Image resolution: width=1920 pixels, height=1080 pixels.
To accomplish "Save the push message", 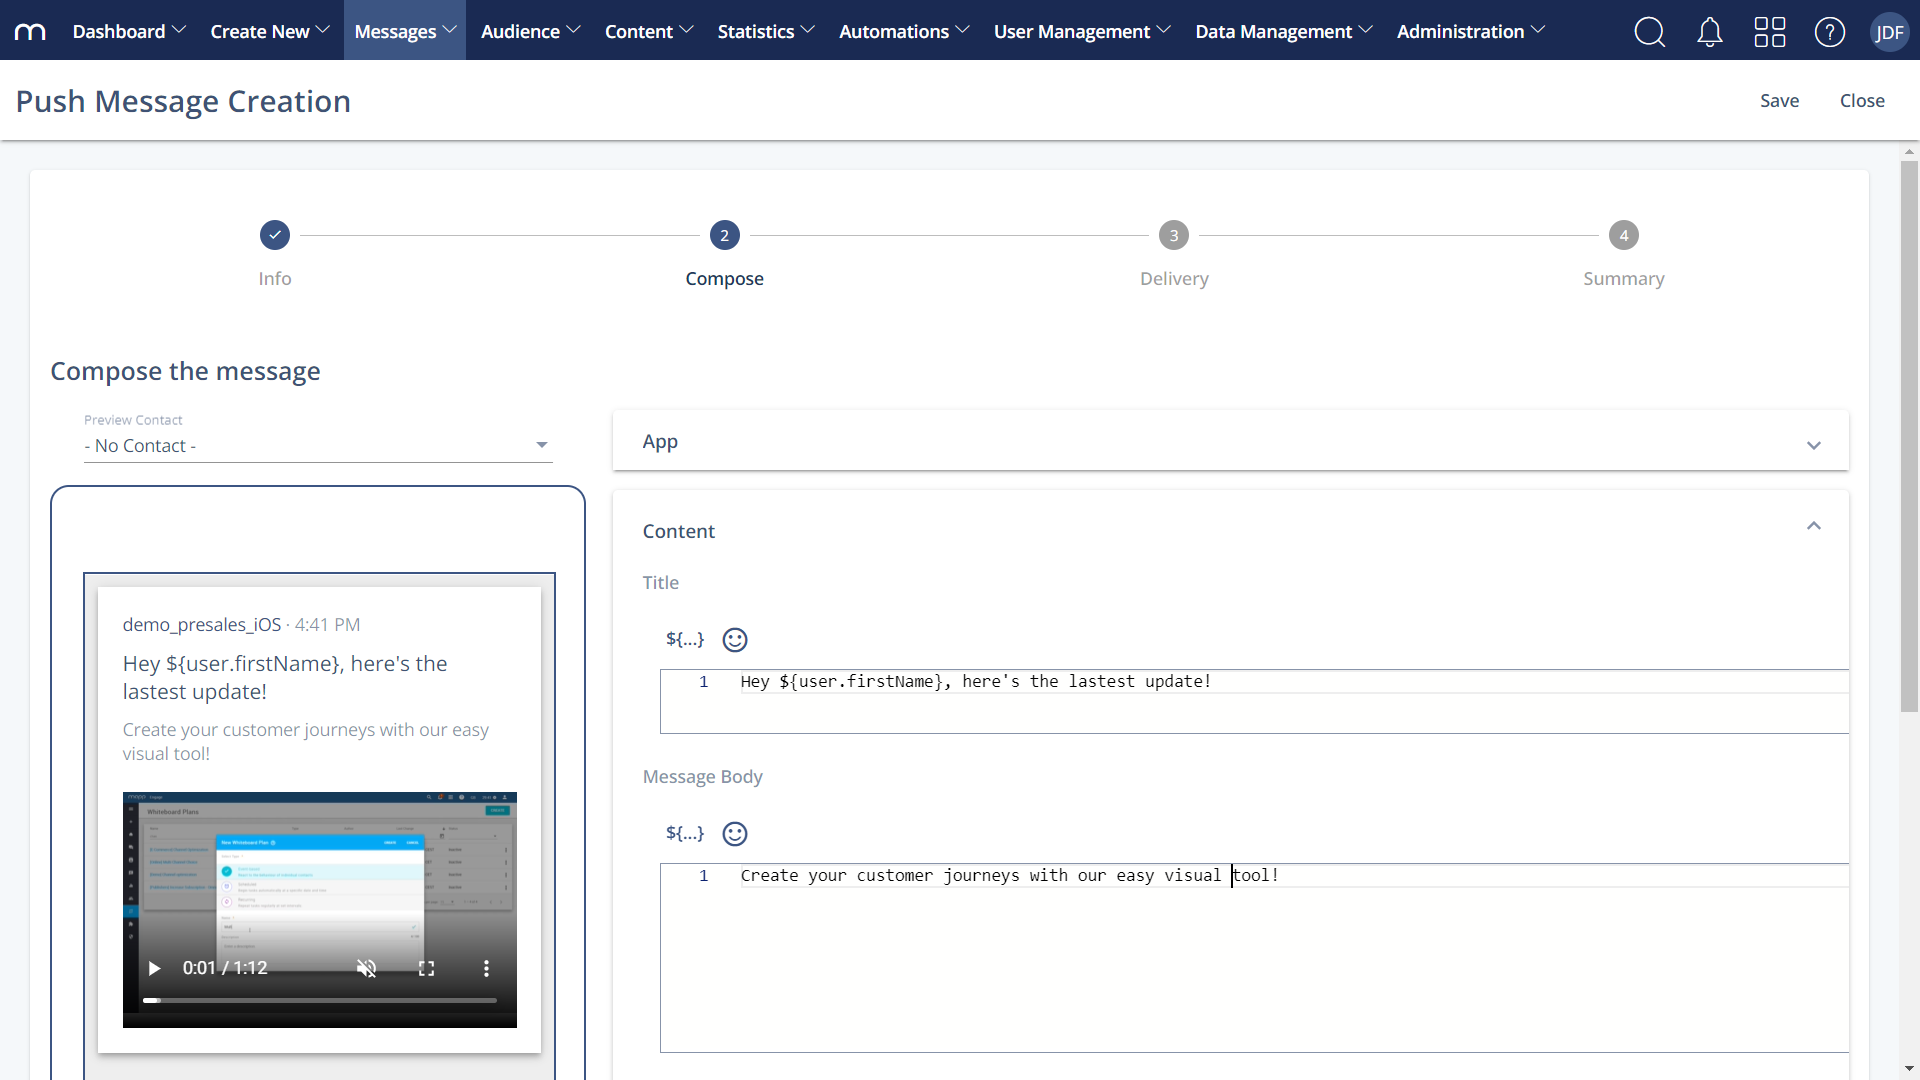I will click(x=1780, y=100).
